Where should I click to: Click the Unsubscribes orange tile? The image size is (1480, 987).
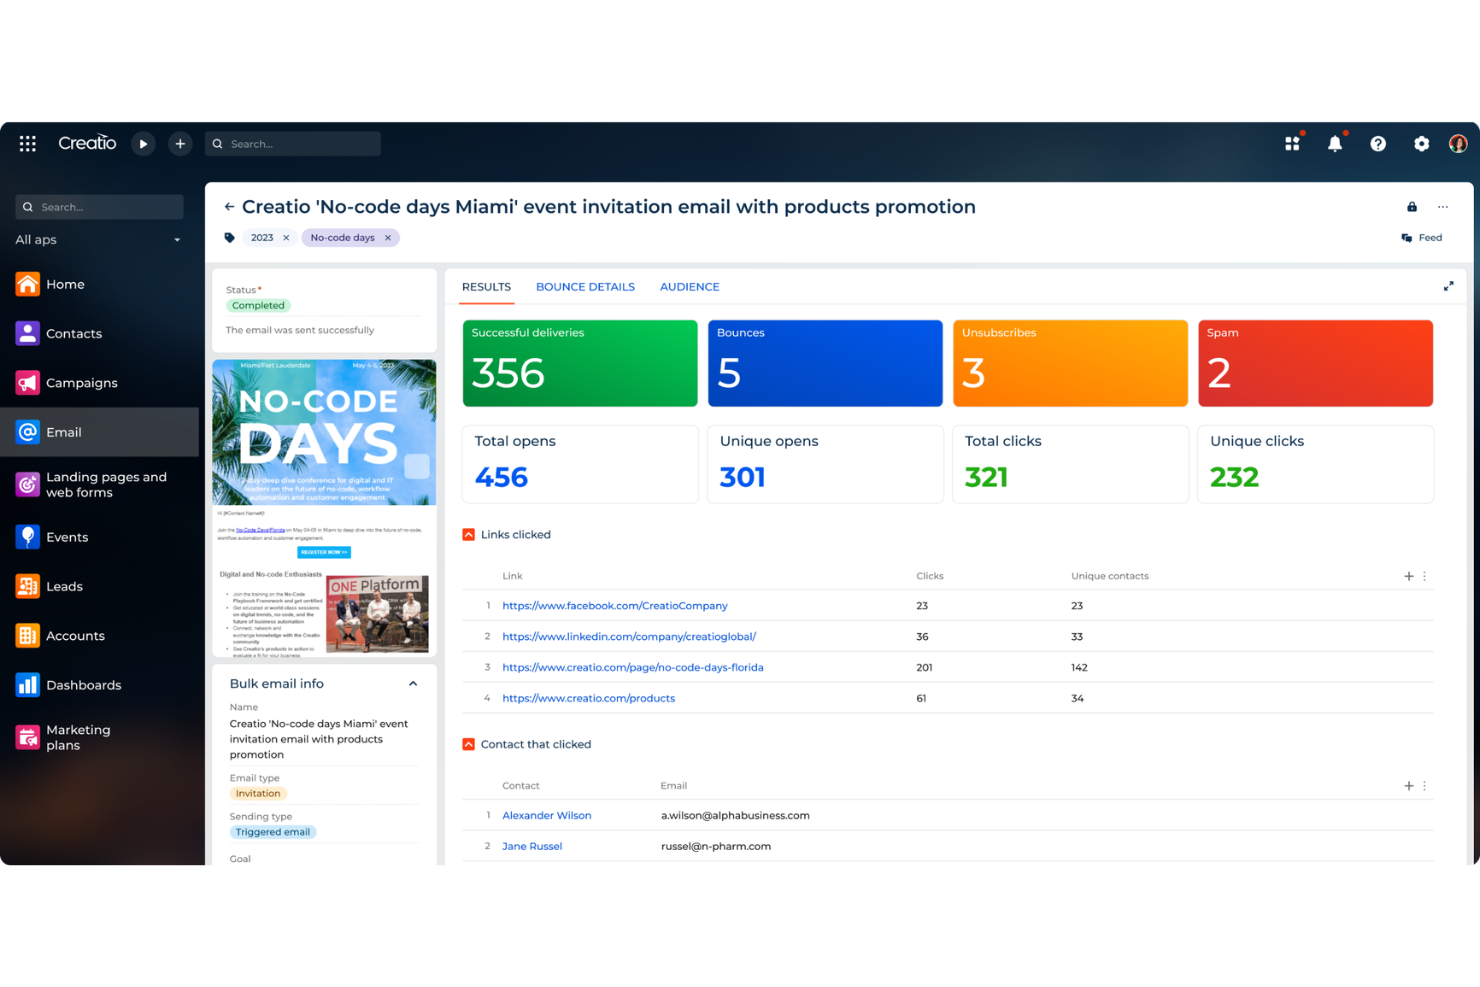[x=1070, y=363]
